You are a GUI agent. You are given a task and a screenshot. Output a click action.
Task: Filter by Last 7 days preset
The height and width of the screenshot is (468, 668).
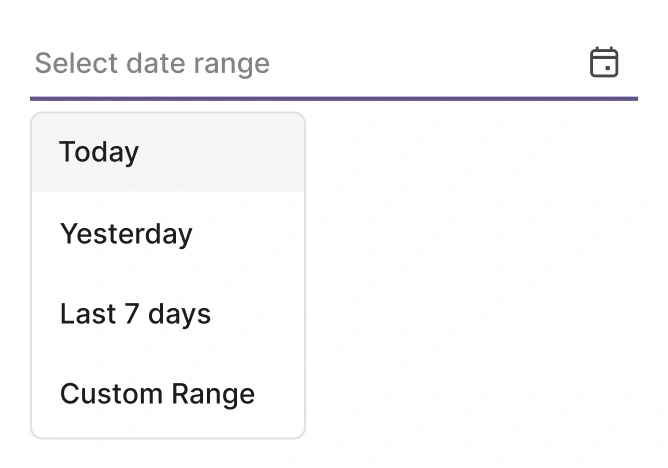168,314
